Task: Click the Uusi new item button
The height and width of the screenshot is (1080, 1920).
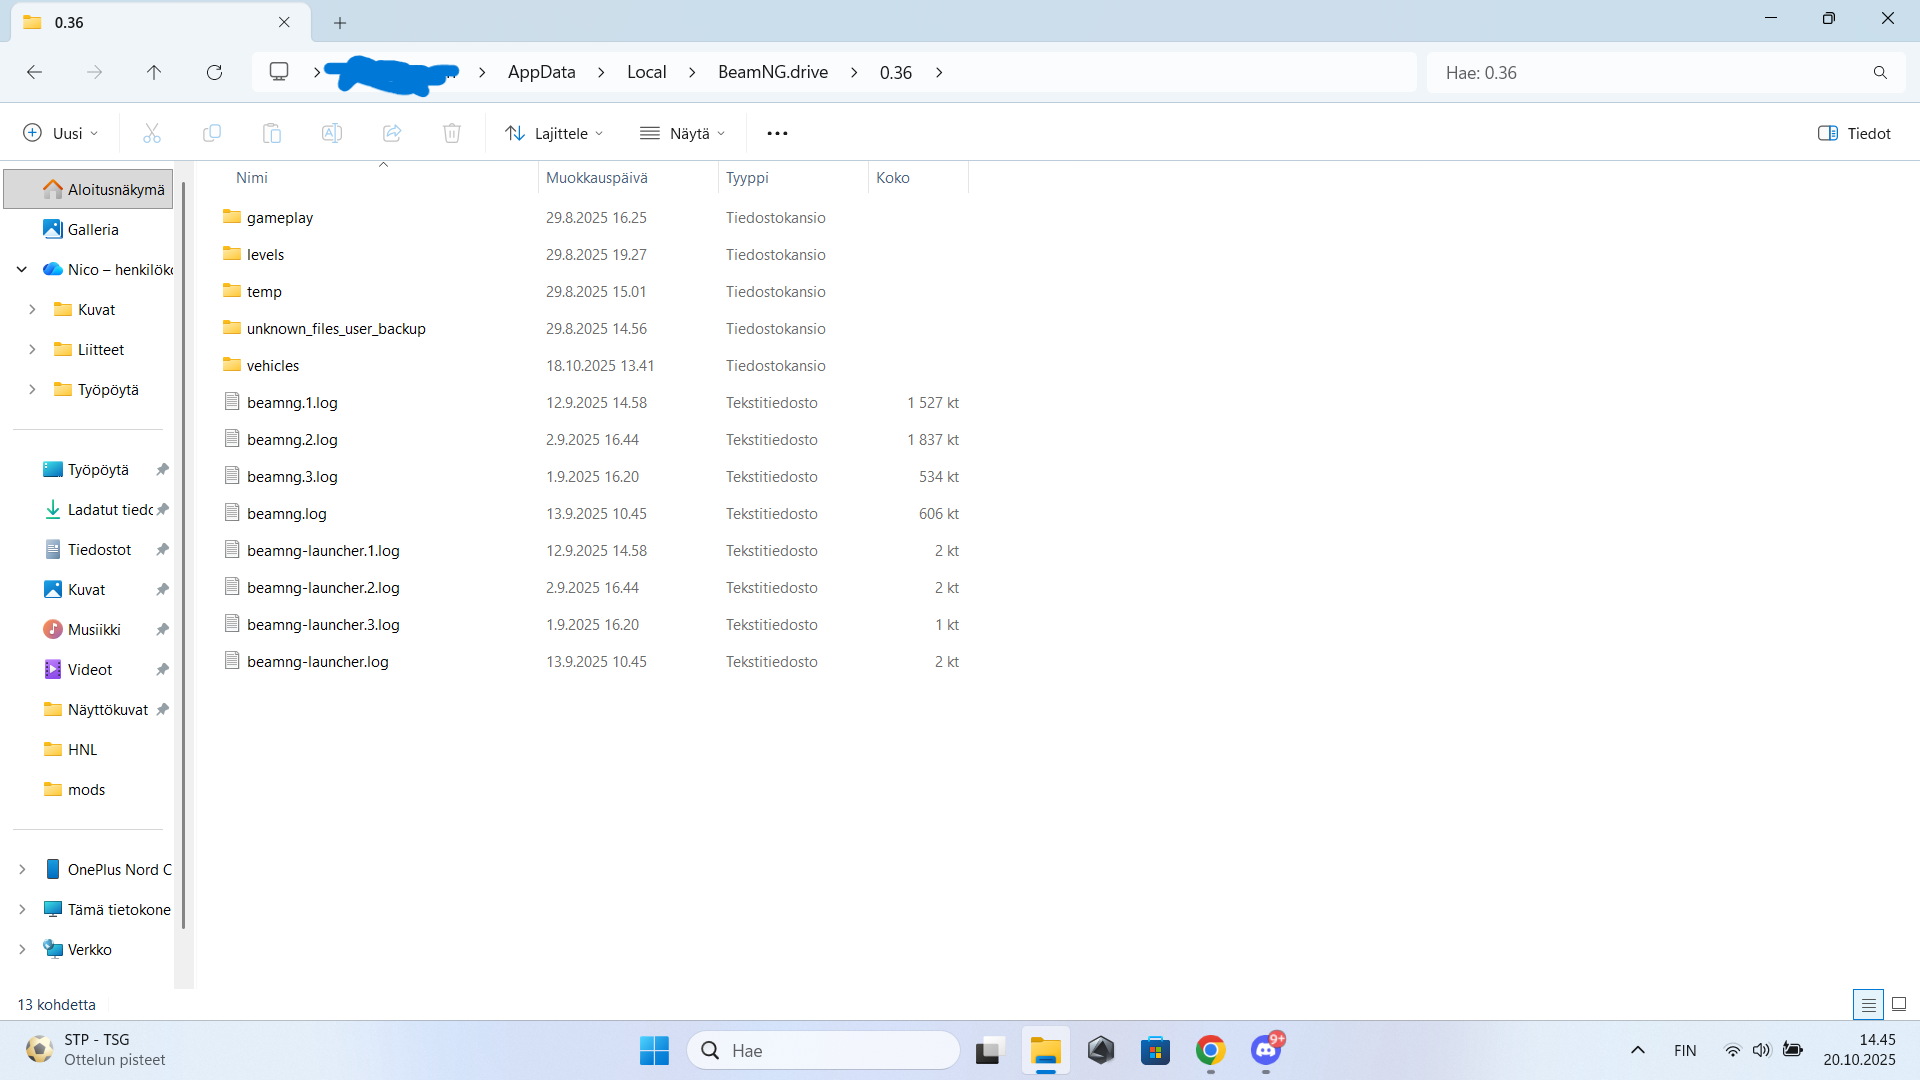Action: (60, 133)
